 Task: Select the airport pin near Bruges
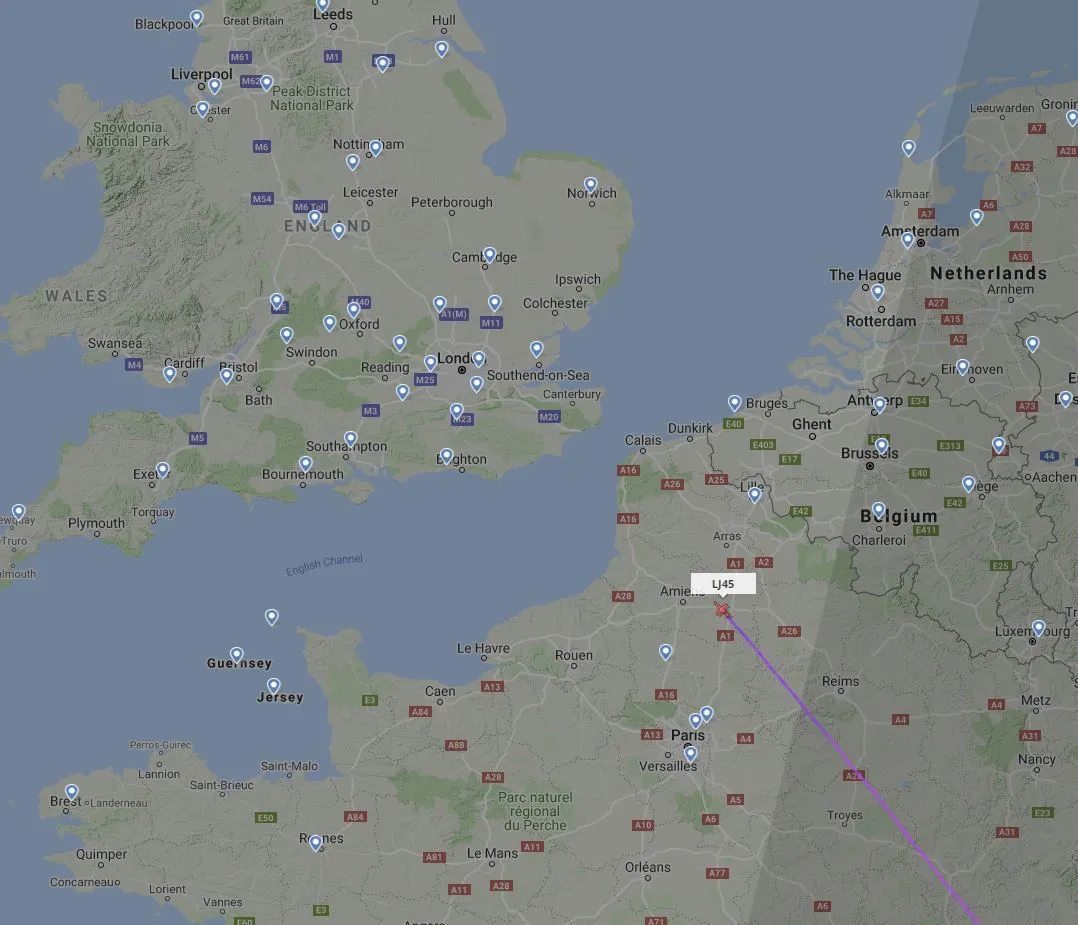tap(734, 404)
